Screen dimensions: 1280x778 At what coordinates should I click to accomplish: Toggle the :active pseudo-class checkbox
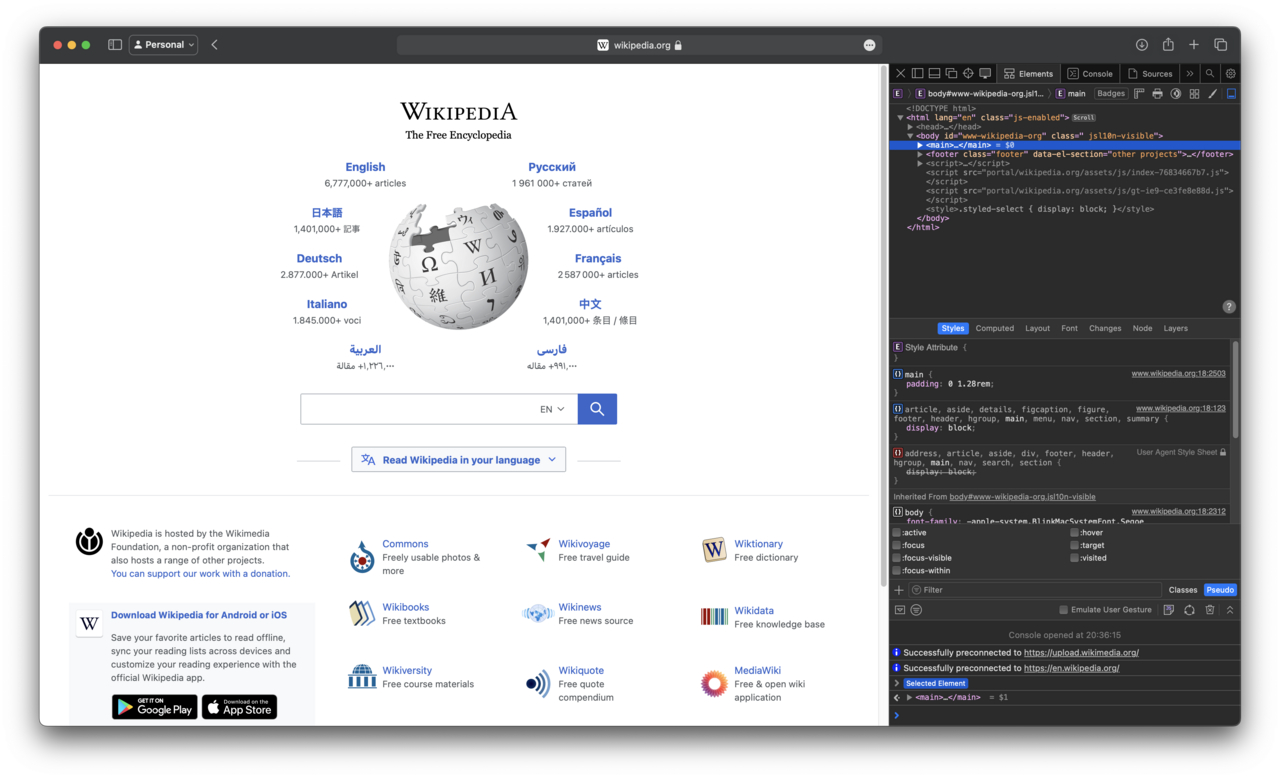point(897,533)
